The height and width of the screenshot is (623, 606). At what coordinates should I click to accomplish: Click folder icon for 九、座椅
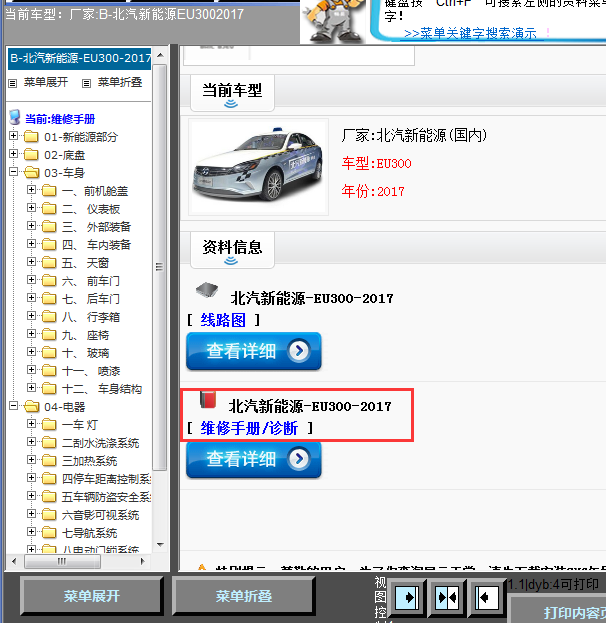coord(49,335)
